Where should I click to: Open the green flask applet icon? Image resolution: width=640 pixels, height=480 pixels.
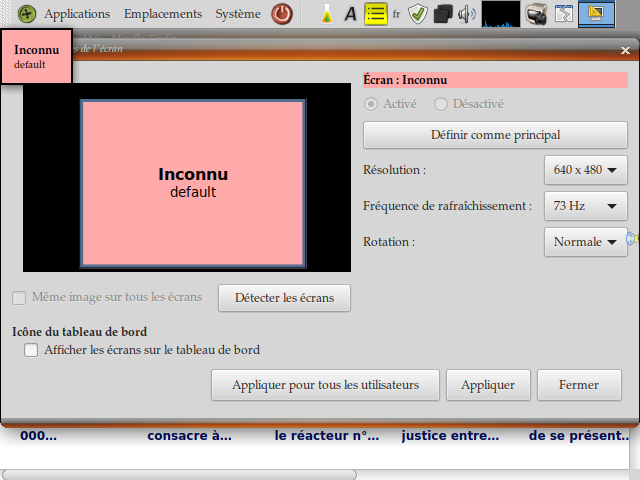coord(326,14)
